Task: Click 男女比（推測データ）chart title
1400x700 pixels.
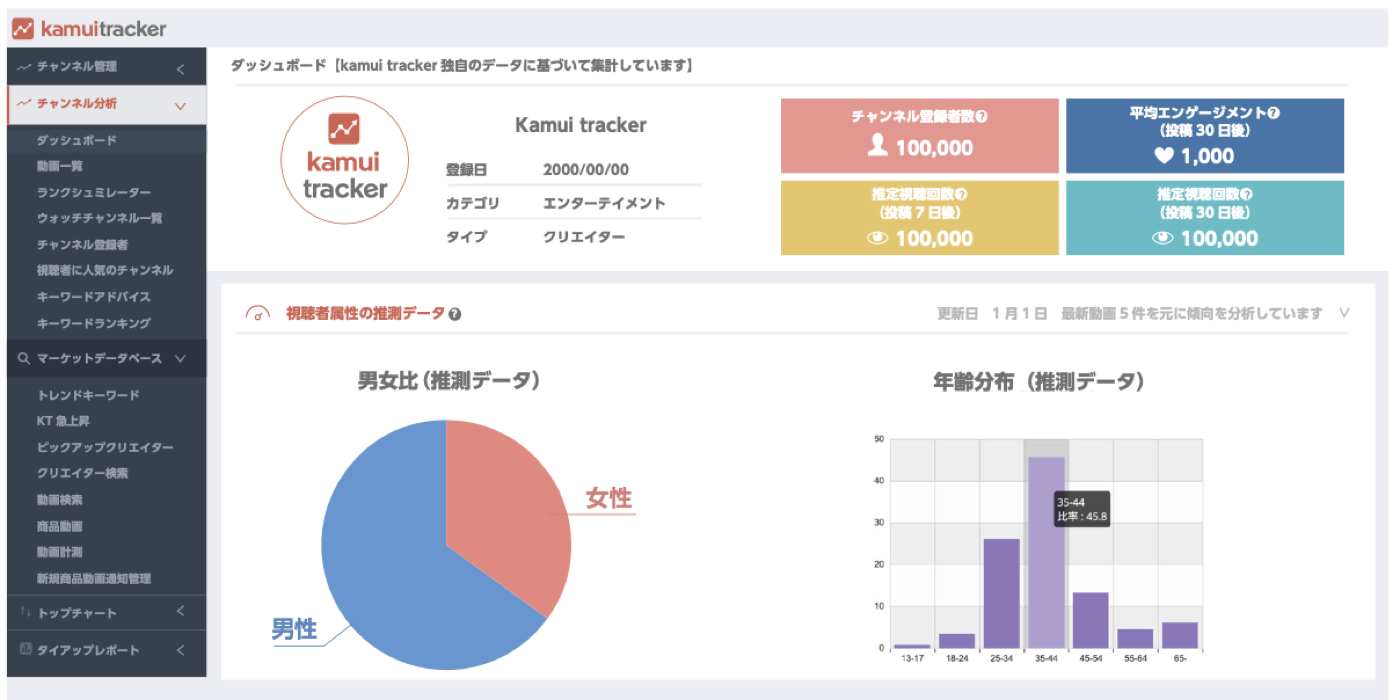Action: [x=449, y=381]
